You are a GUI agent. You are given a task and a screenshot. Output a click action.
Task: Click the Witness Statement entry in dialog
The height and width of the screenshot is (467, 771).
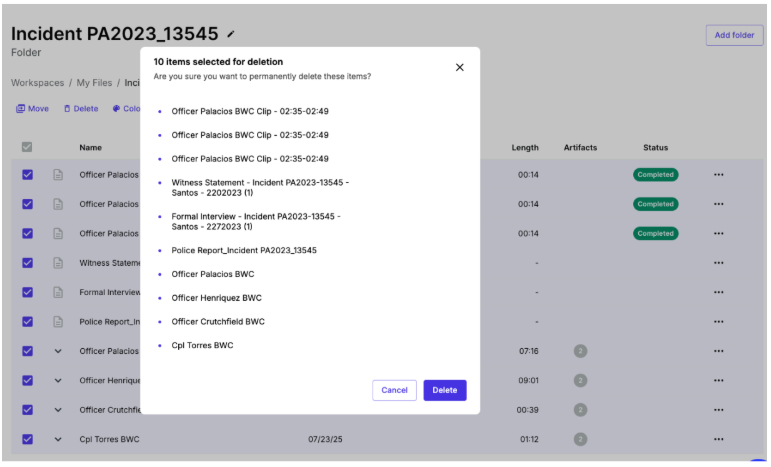pyautogui.click(x=260, y=188)
